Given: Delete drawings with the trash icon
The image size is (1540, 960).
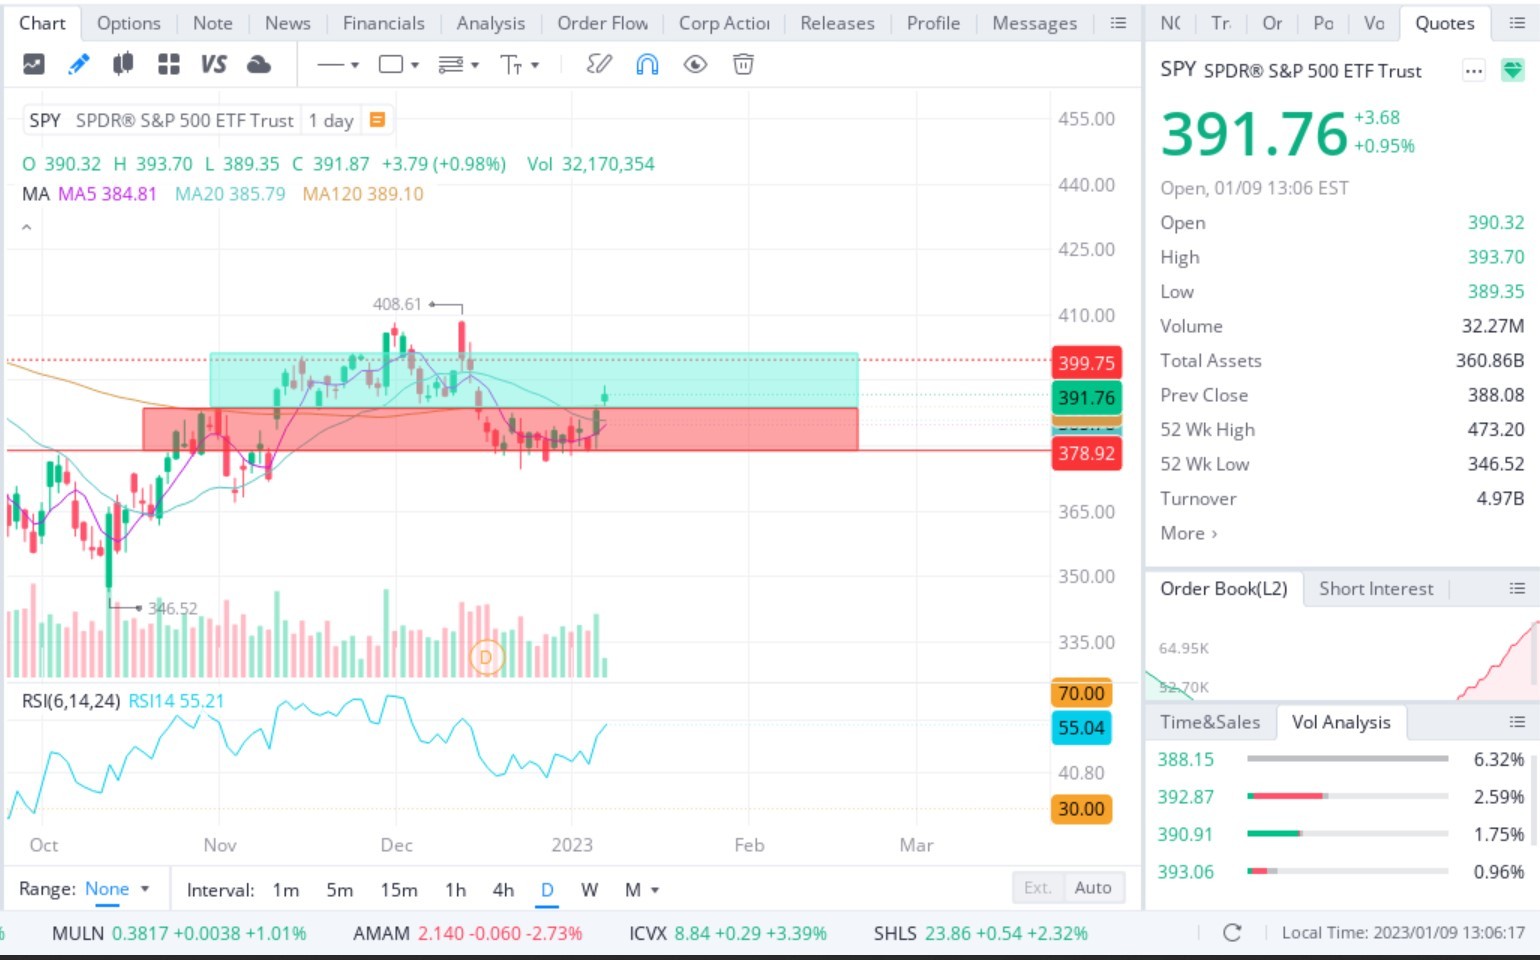Looking at the screenshot, I should [743, 65].
